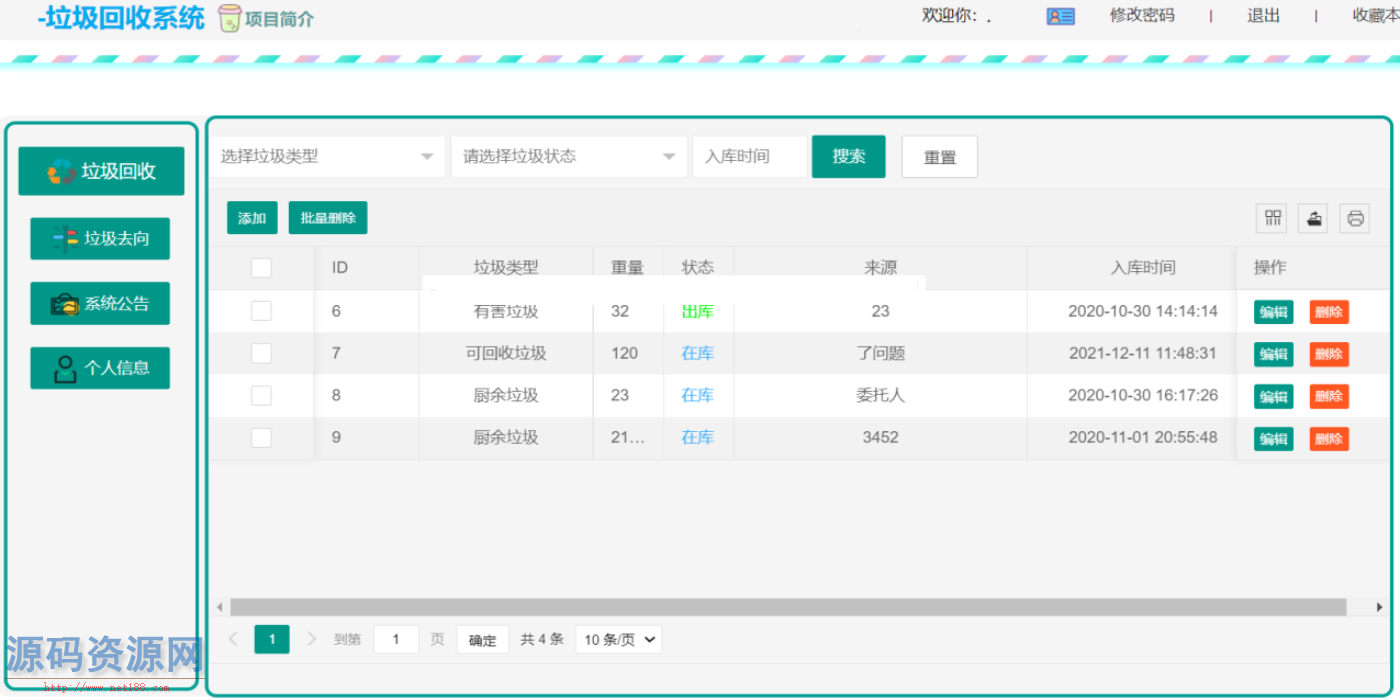Select the checkbox for row ID 8

261,395
